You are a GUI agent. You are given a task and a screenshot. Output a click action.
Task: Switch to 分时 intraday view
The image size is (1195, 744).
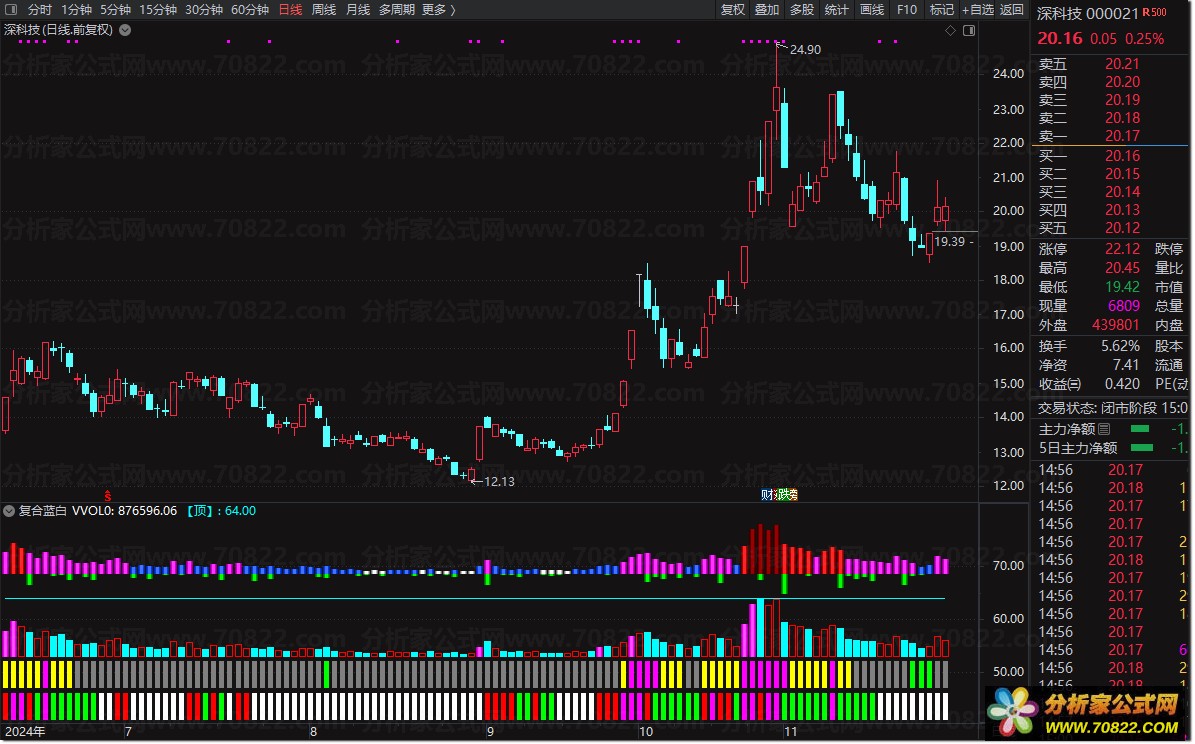(x=40, y=10)
